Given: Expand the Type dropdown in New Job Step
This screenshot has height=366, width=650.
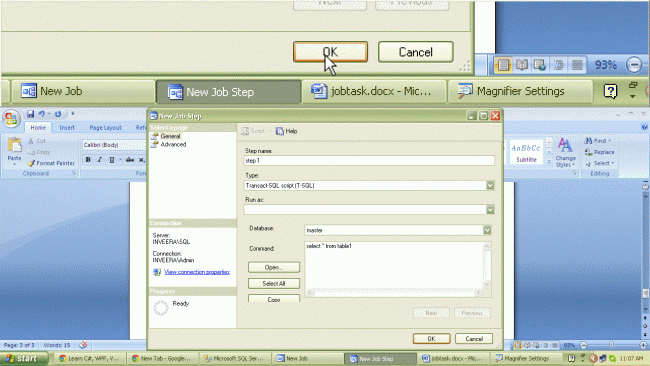Looking at the screenshot, I should [490, 185].
